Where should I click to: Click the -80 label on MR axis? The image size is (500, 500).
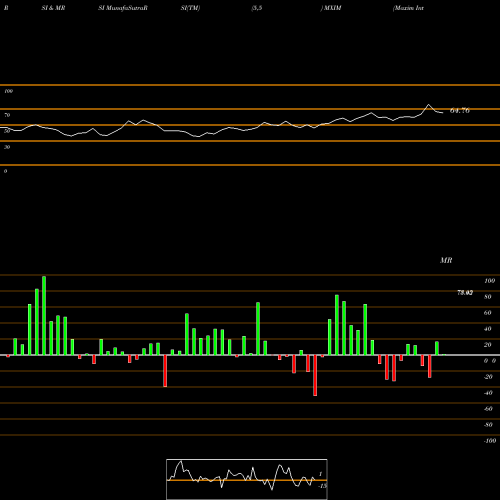point(488,425)
